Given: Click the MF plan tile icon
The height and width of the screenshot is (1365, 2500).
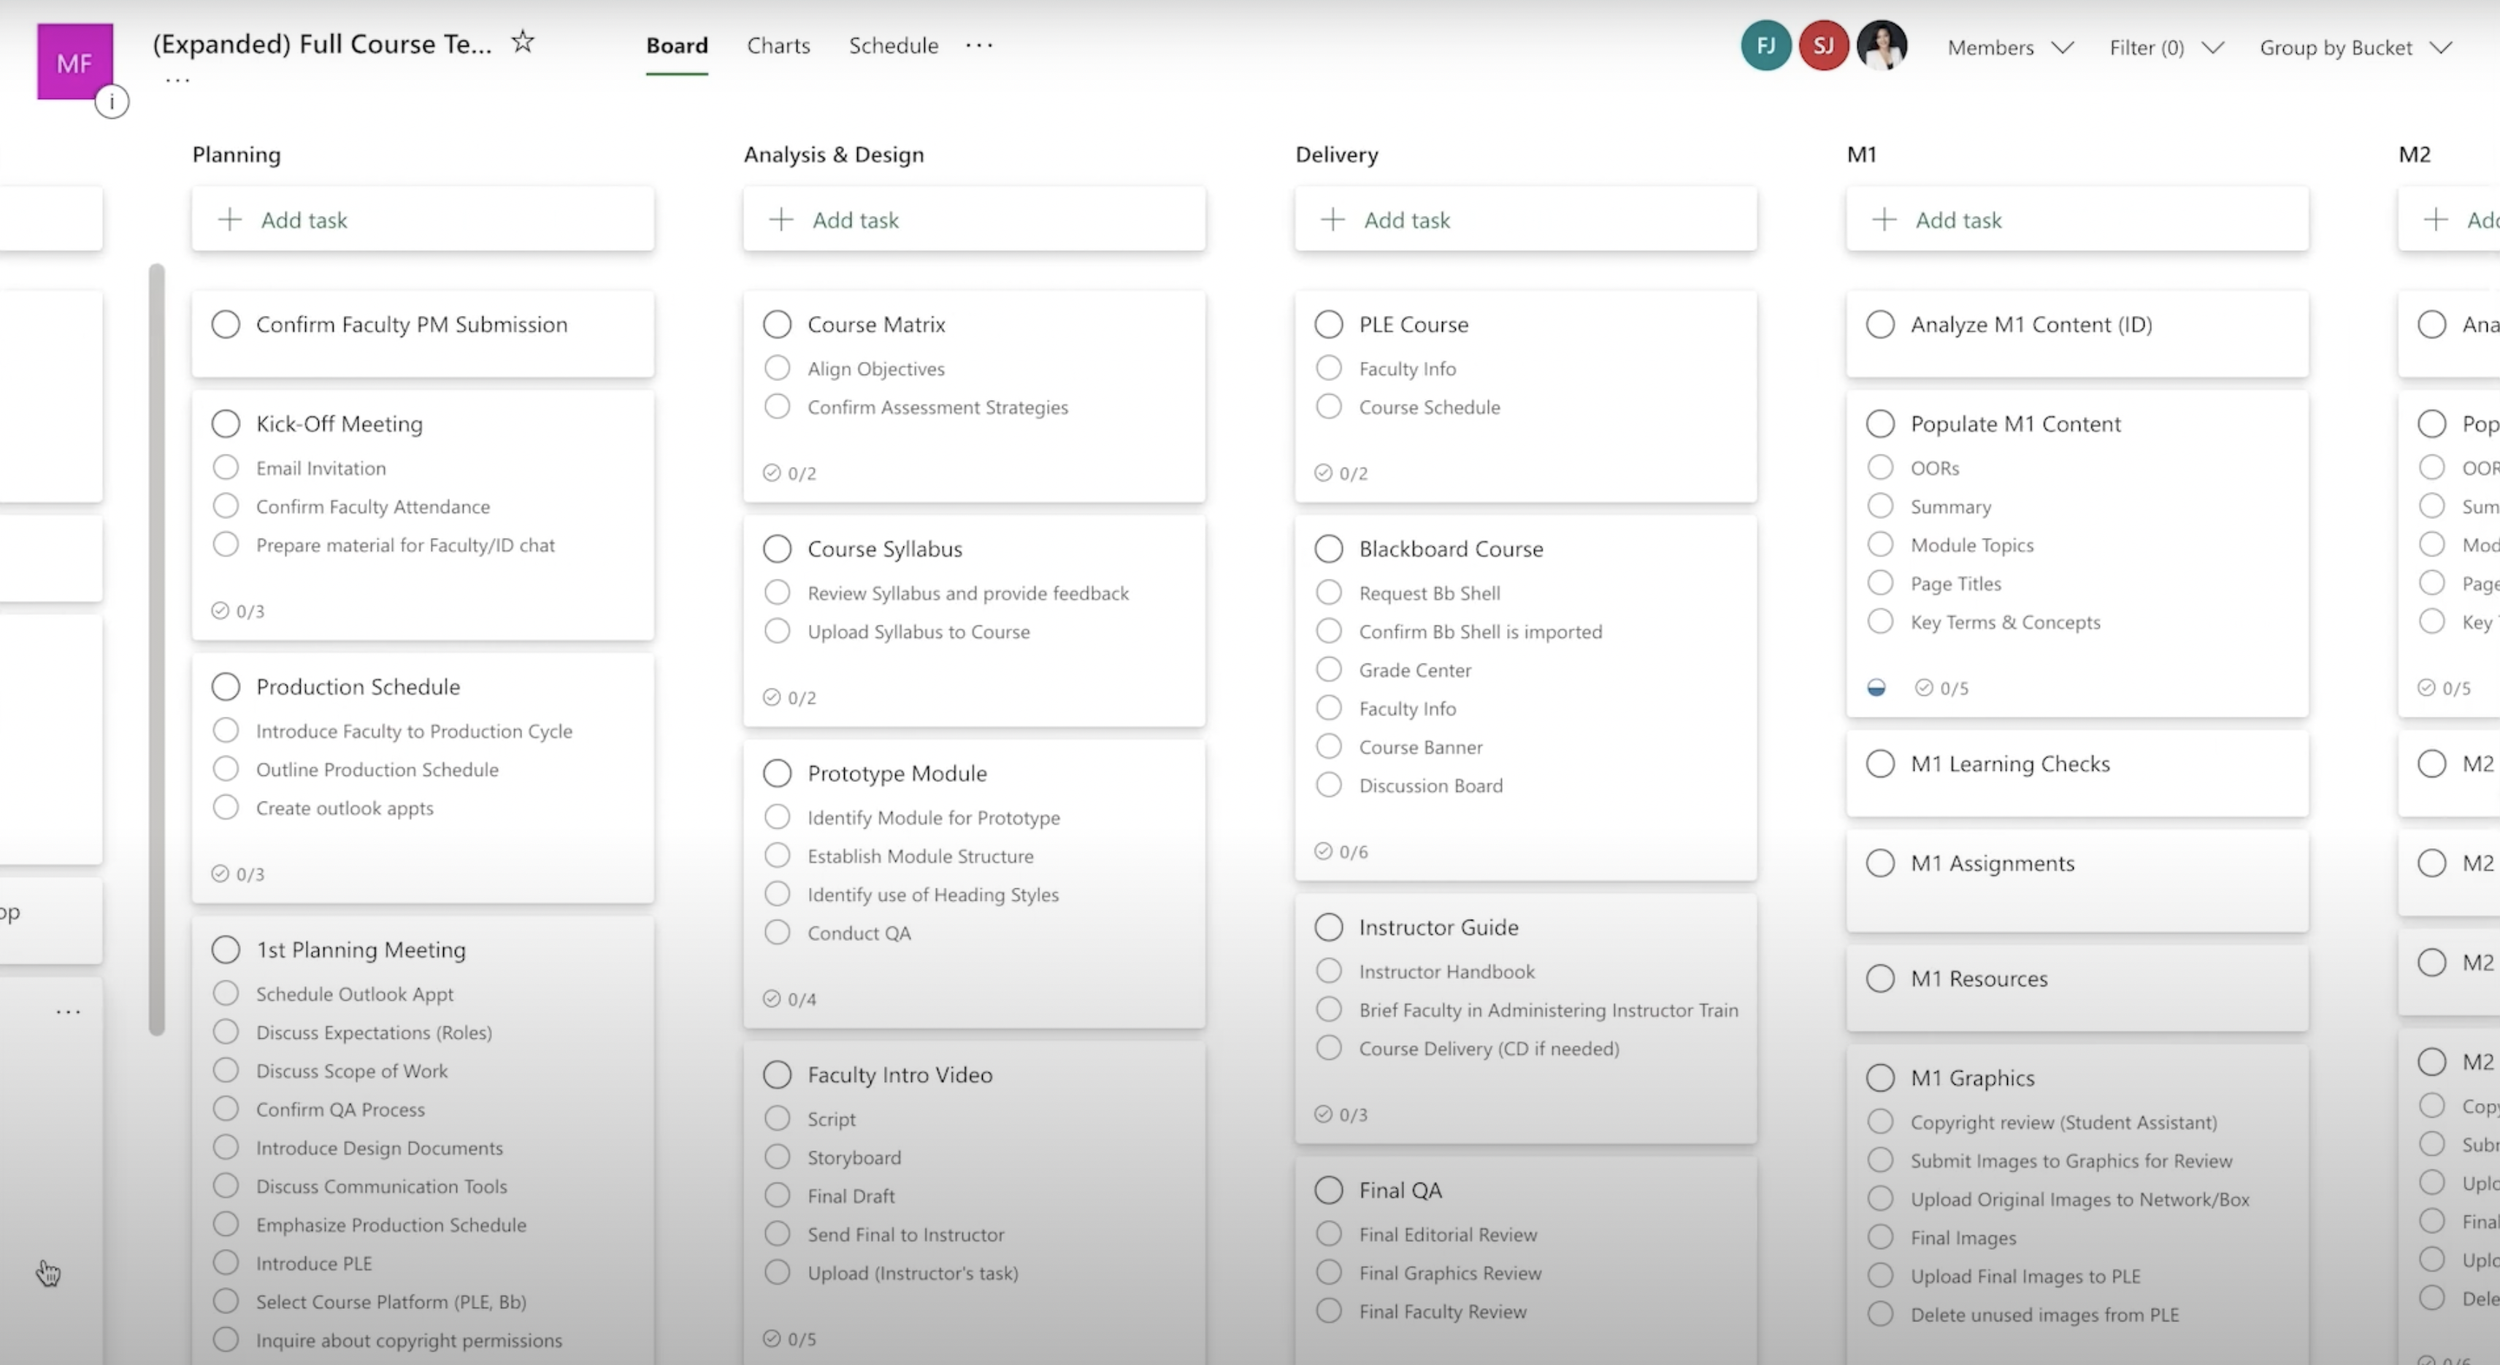Looking at the screenshot, I should point(75,62).
